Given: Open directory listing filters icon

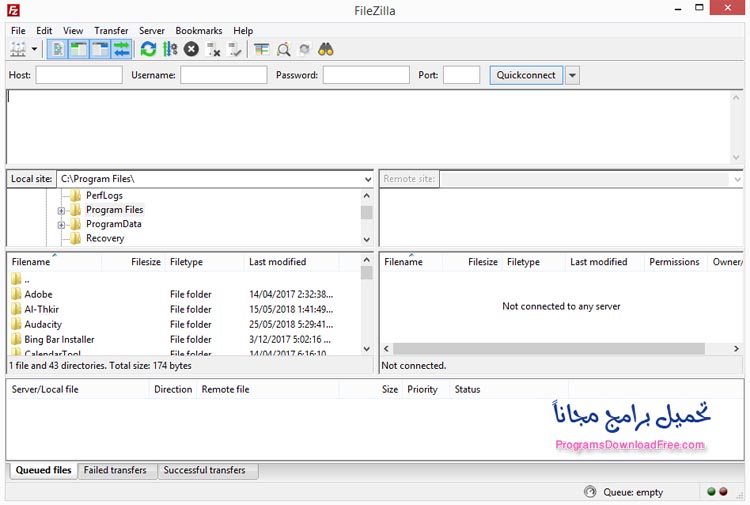Looking at the screenshot, I should click(x=262, y=49).
